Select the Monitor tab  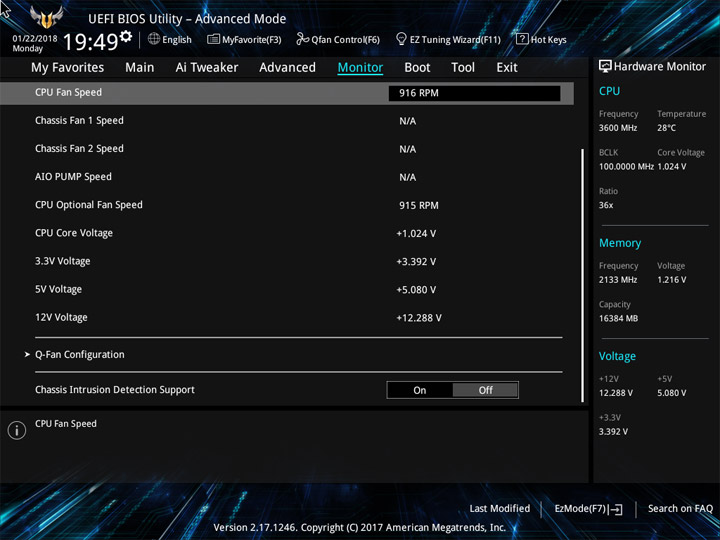360,68
